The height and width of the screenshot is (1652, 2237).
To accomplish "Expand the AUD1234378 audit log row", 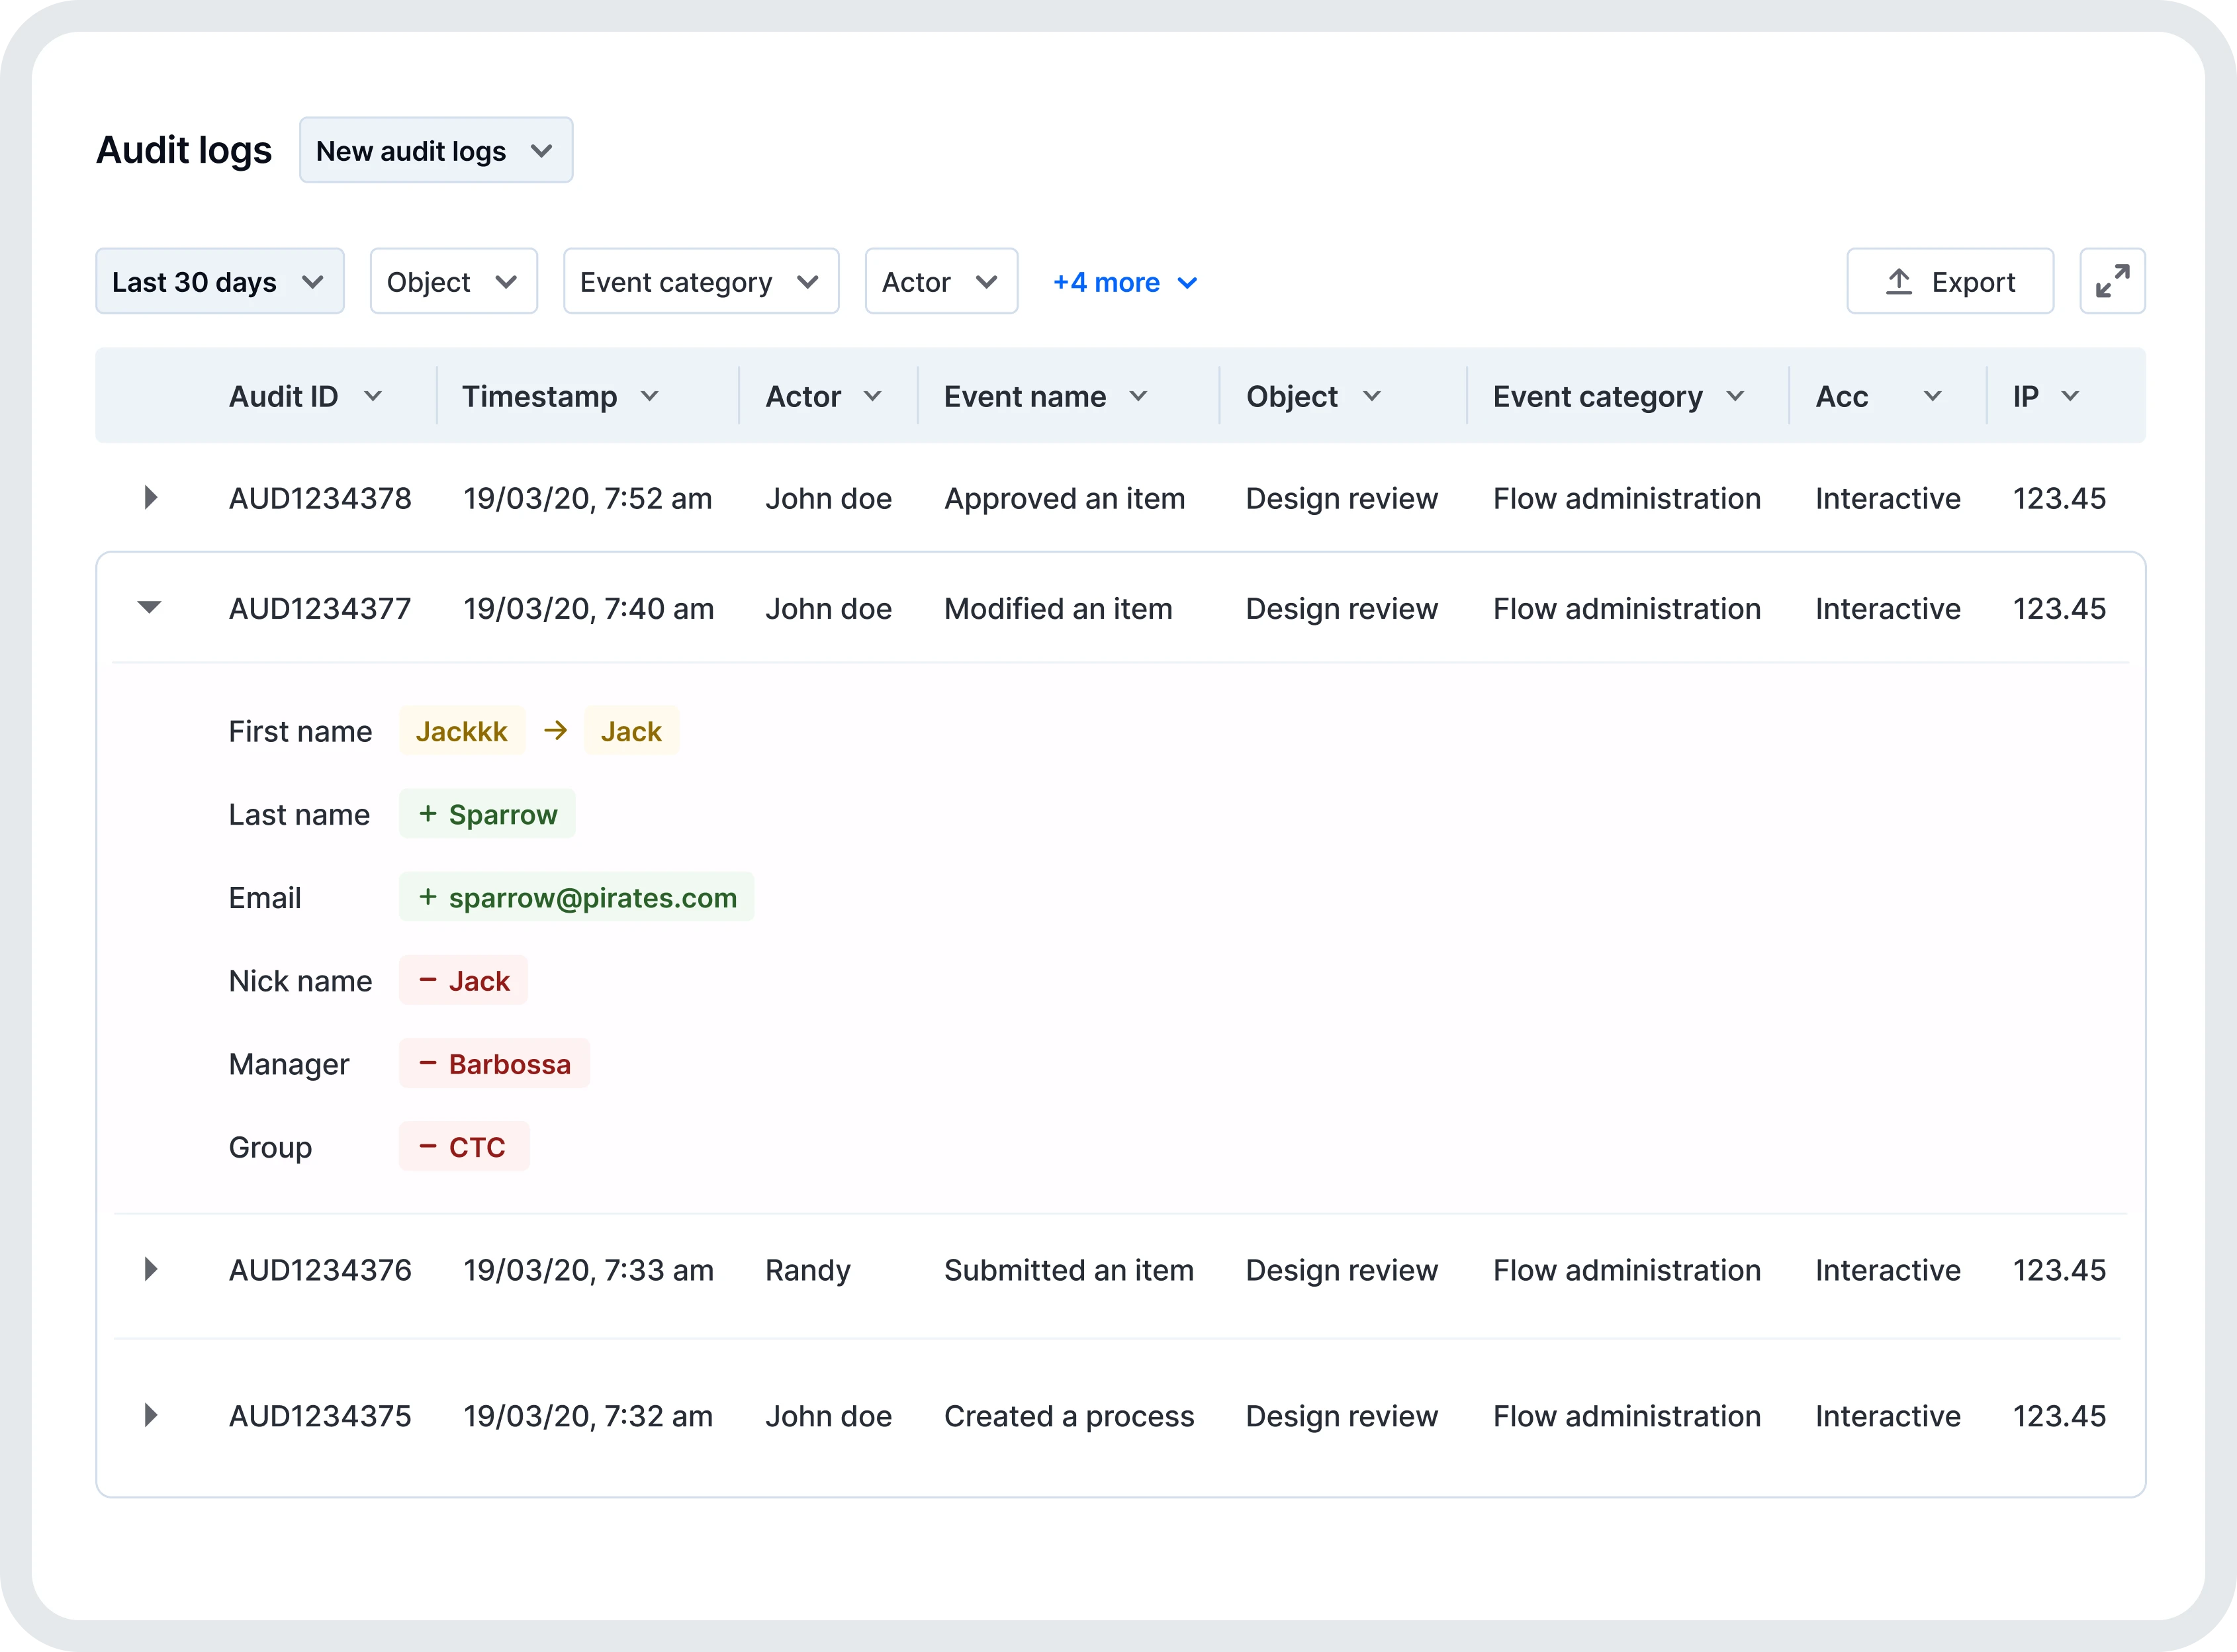I will [x=151, y=498].
